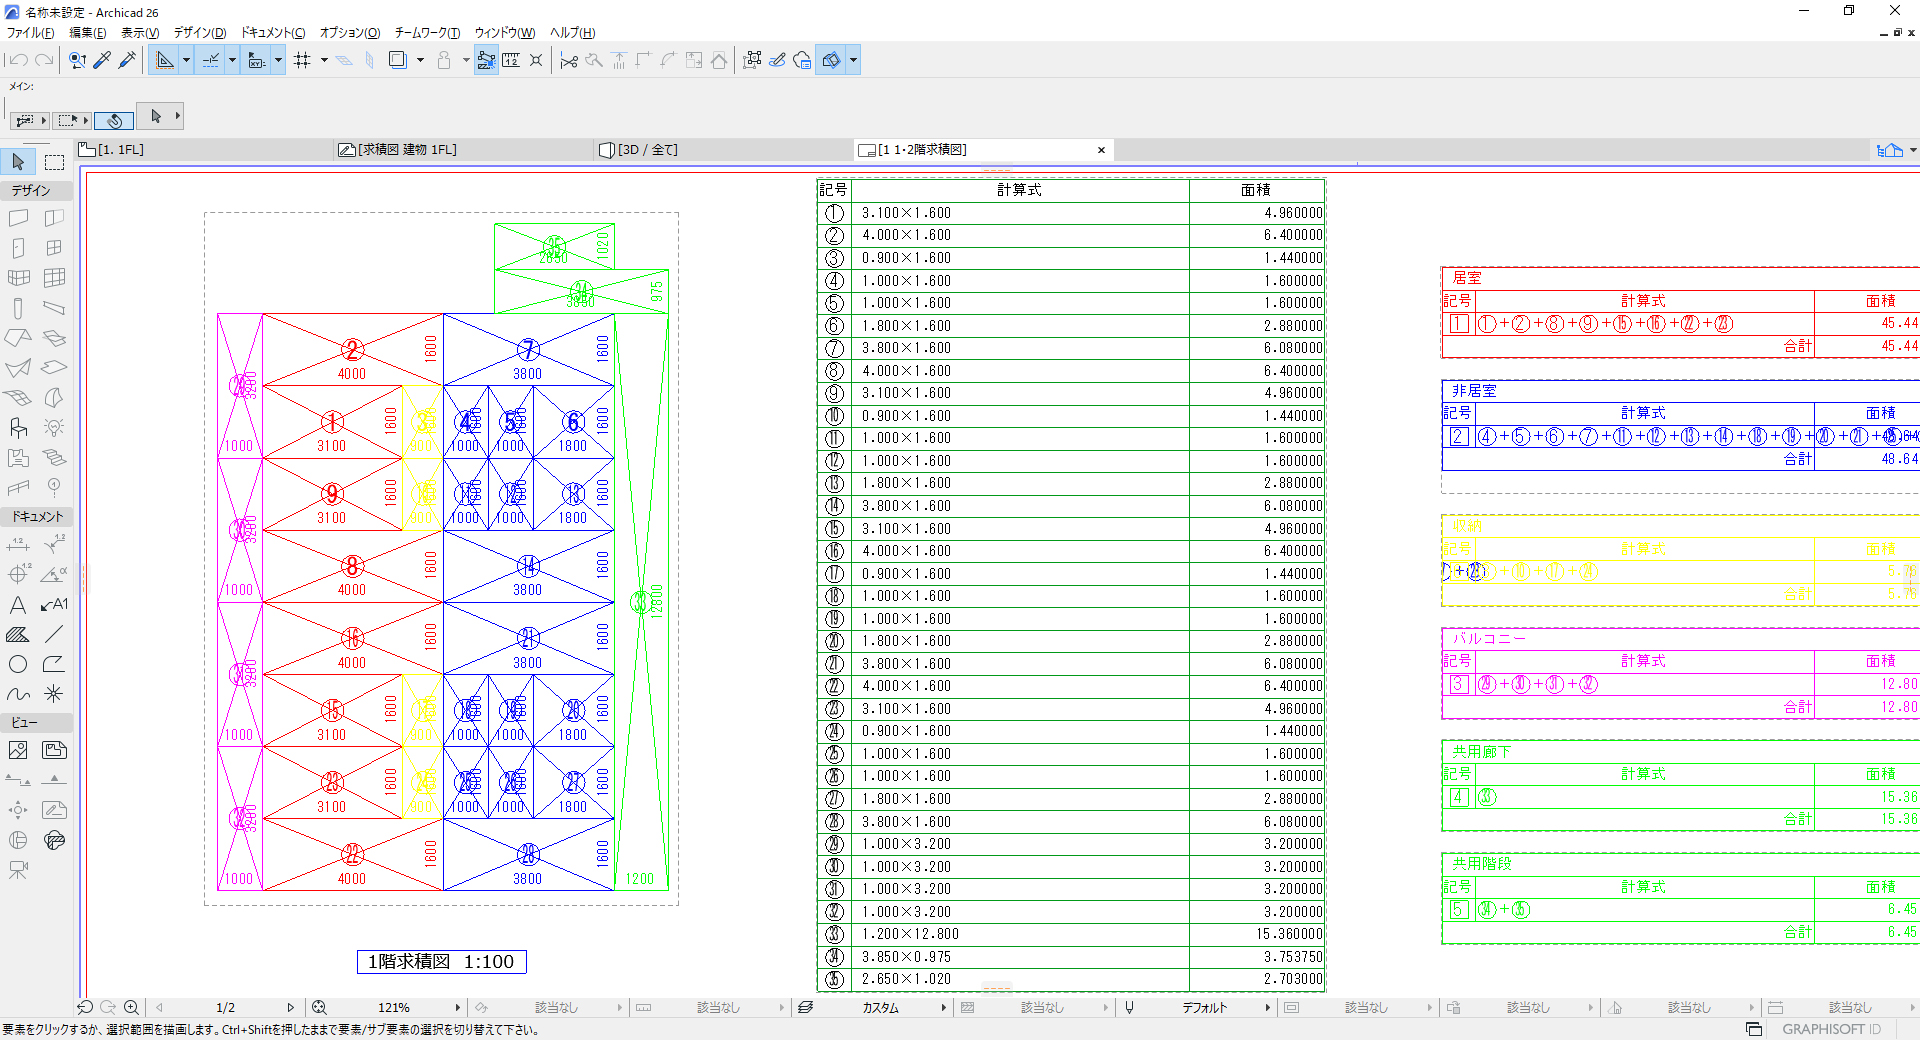The image size is (1920, 1040).
Task: Collapse the デザイン toolbox section header
Action: 37,190
